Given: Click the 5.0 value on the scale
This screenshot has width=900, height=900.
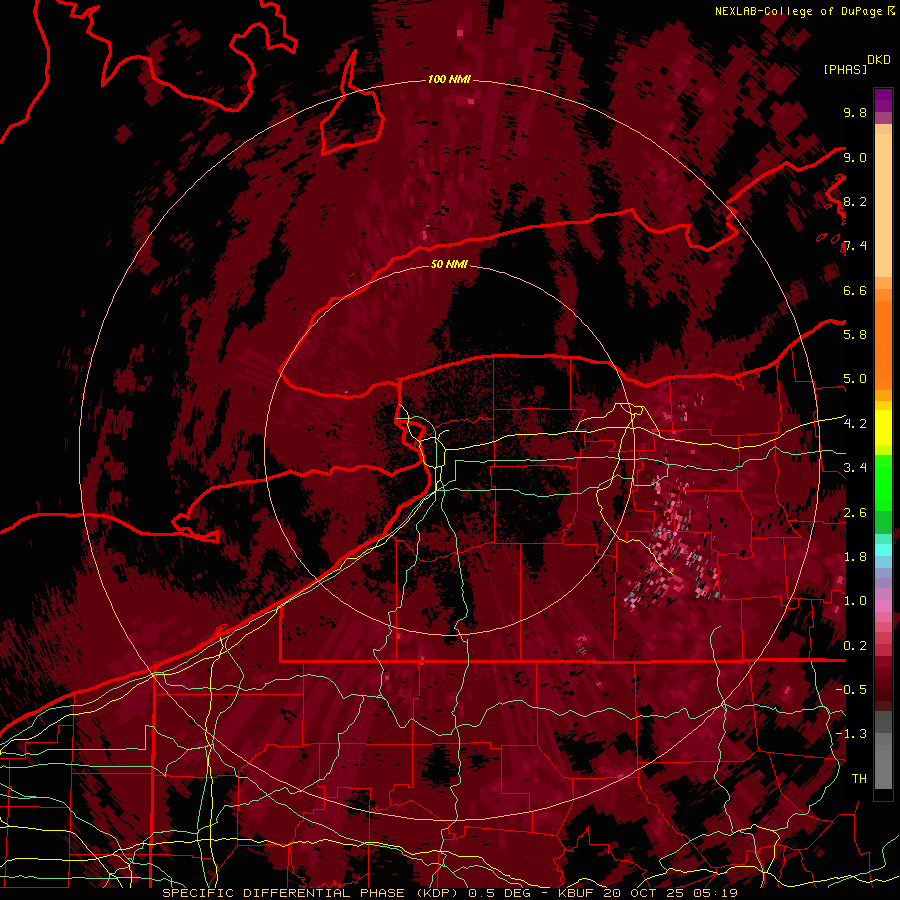Looking at the screenshot, I should click(855, 379).
